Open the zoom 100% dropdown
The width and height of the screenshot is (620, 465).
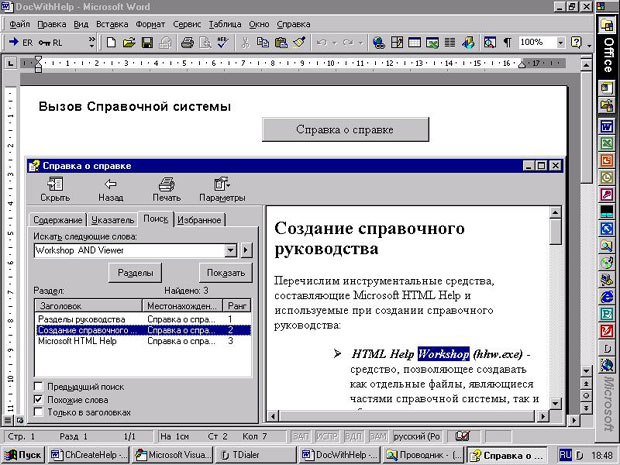tap(561, 42)
